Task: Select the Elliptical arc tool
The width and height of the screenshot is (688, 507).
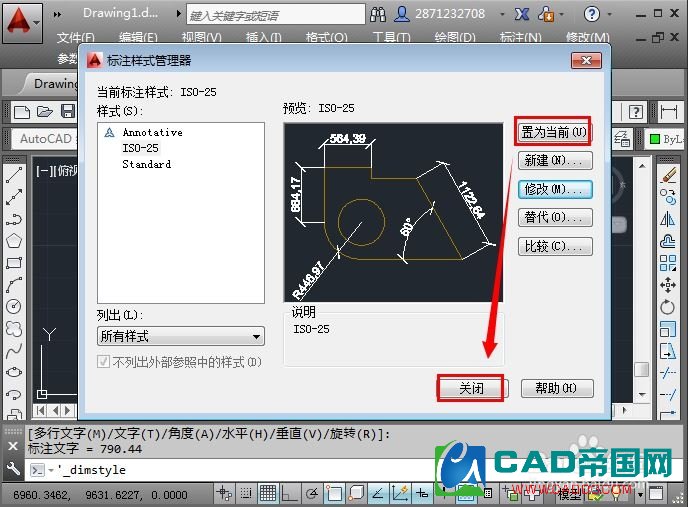Action: [x=14, y=394]
